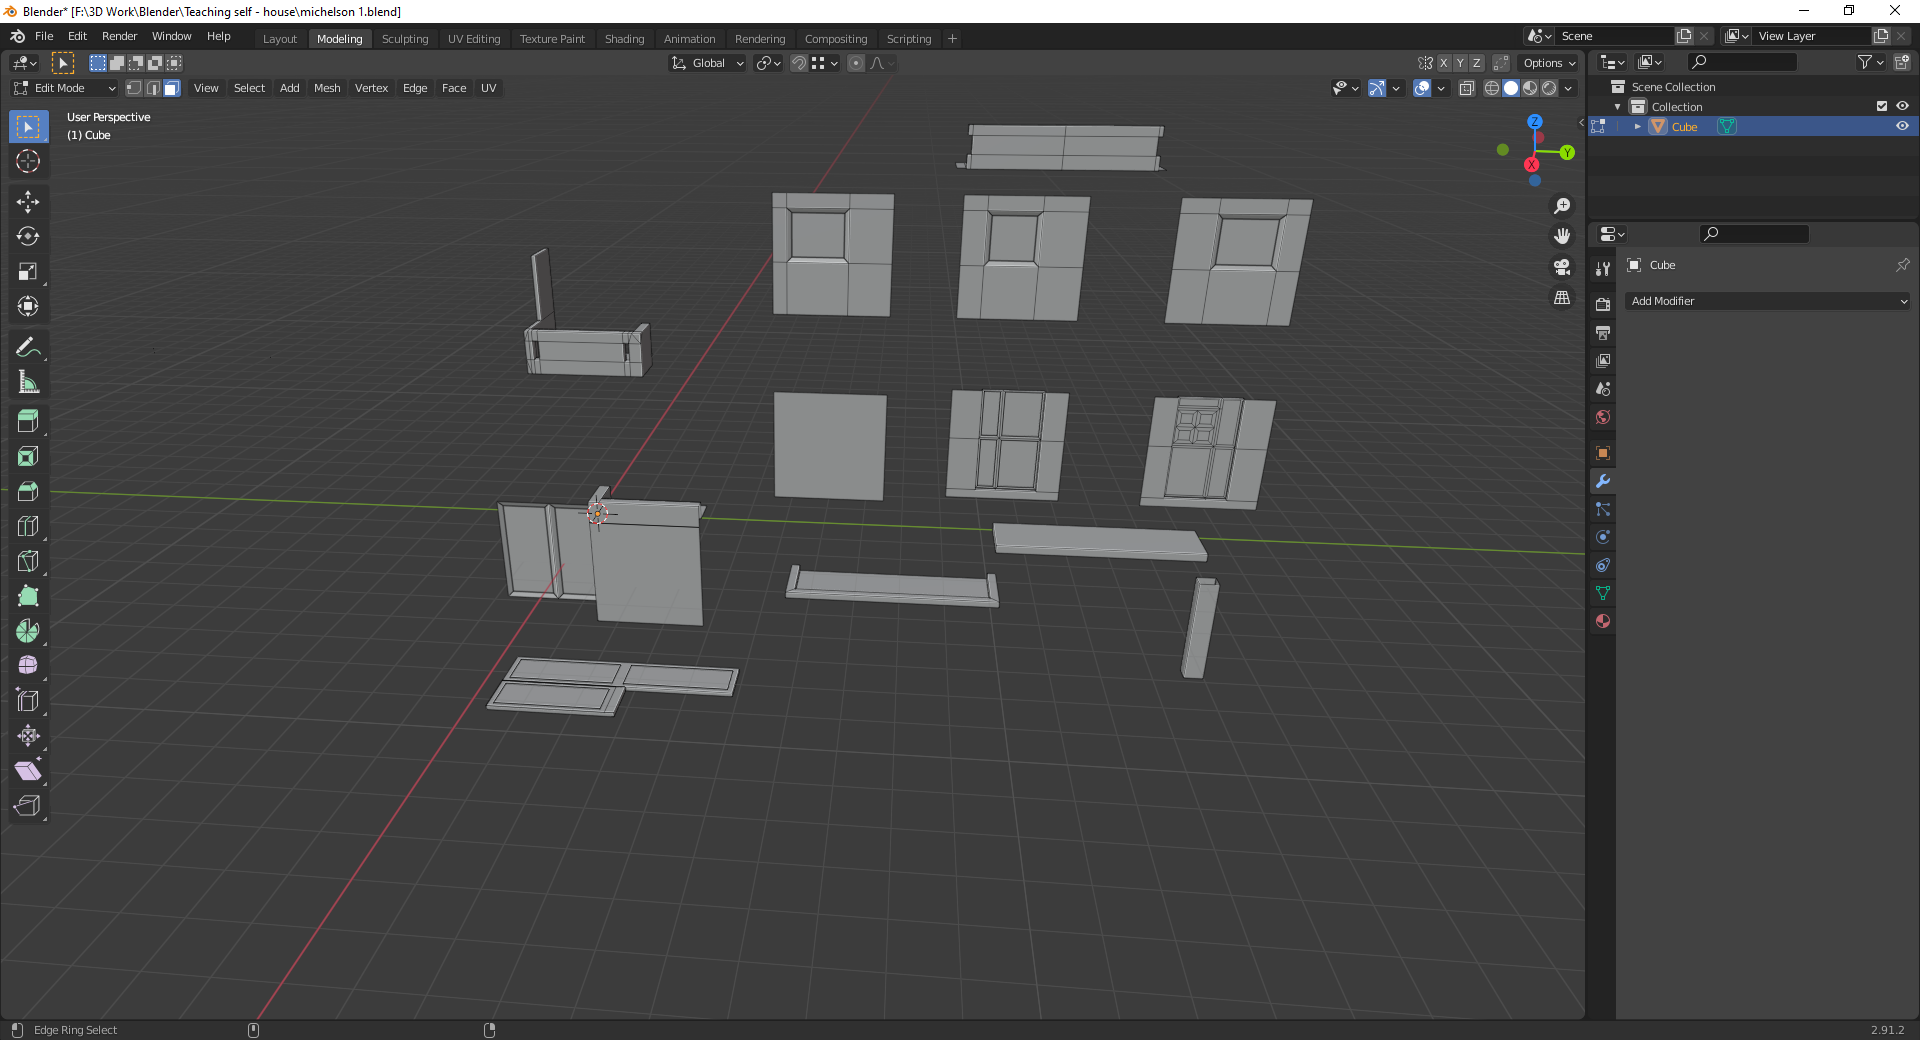Select the Move tool in toolbar
Image resolution: width=1920 pixels, height=1040 pixels.
click(x=28, y=202)
